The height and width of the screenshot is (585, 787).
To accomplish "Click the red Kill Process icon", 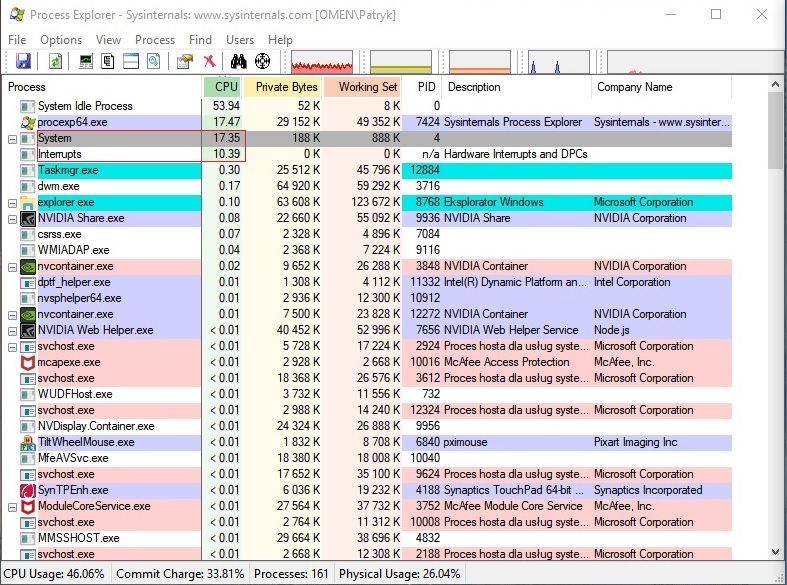I will tap(209, 61).
